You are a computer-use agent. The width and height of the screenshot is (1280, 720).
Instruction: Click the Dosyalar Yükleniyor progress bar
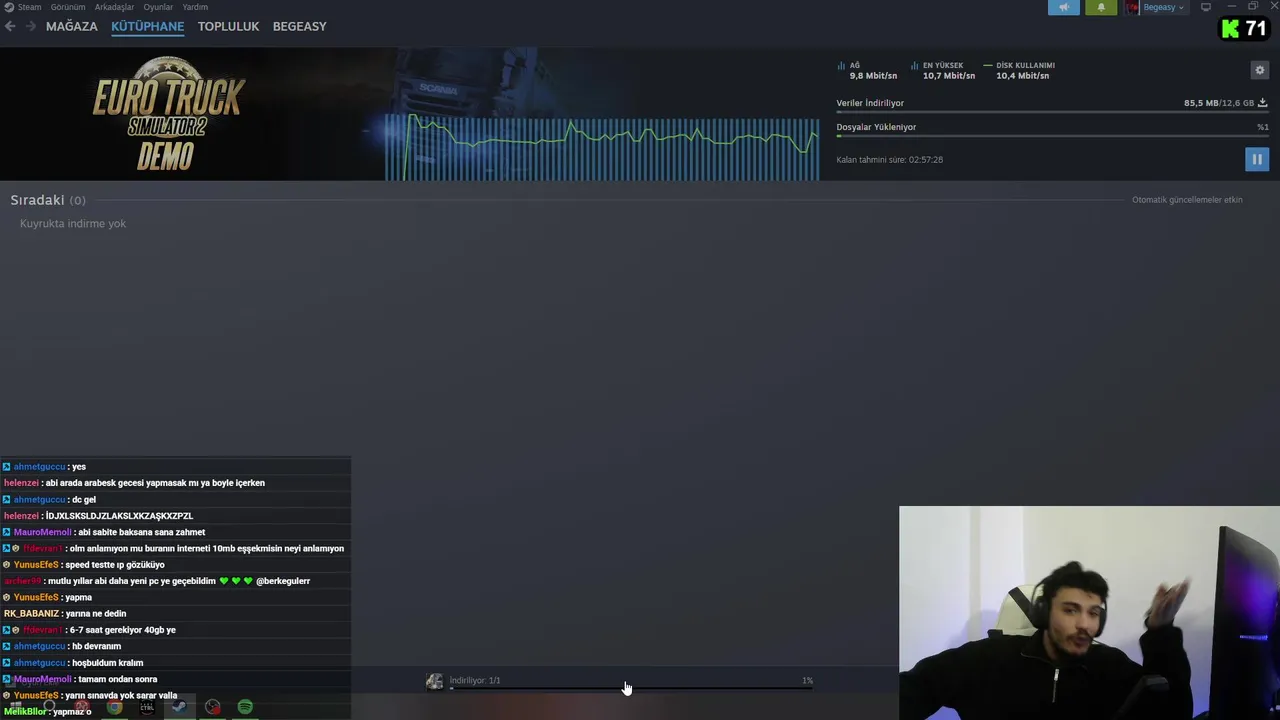(1052, 136)
